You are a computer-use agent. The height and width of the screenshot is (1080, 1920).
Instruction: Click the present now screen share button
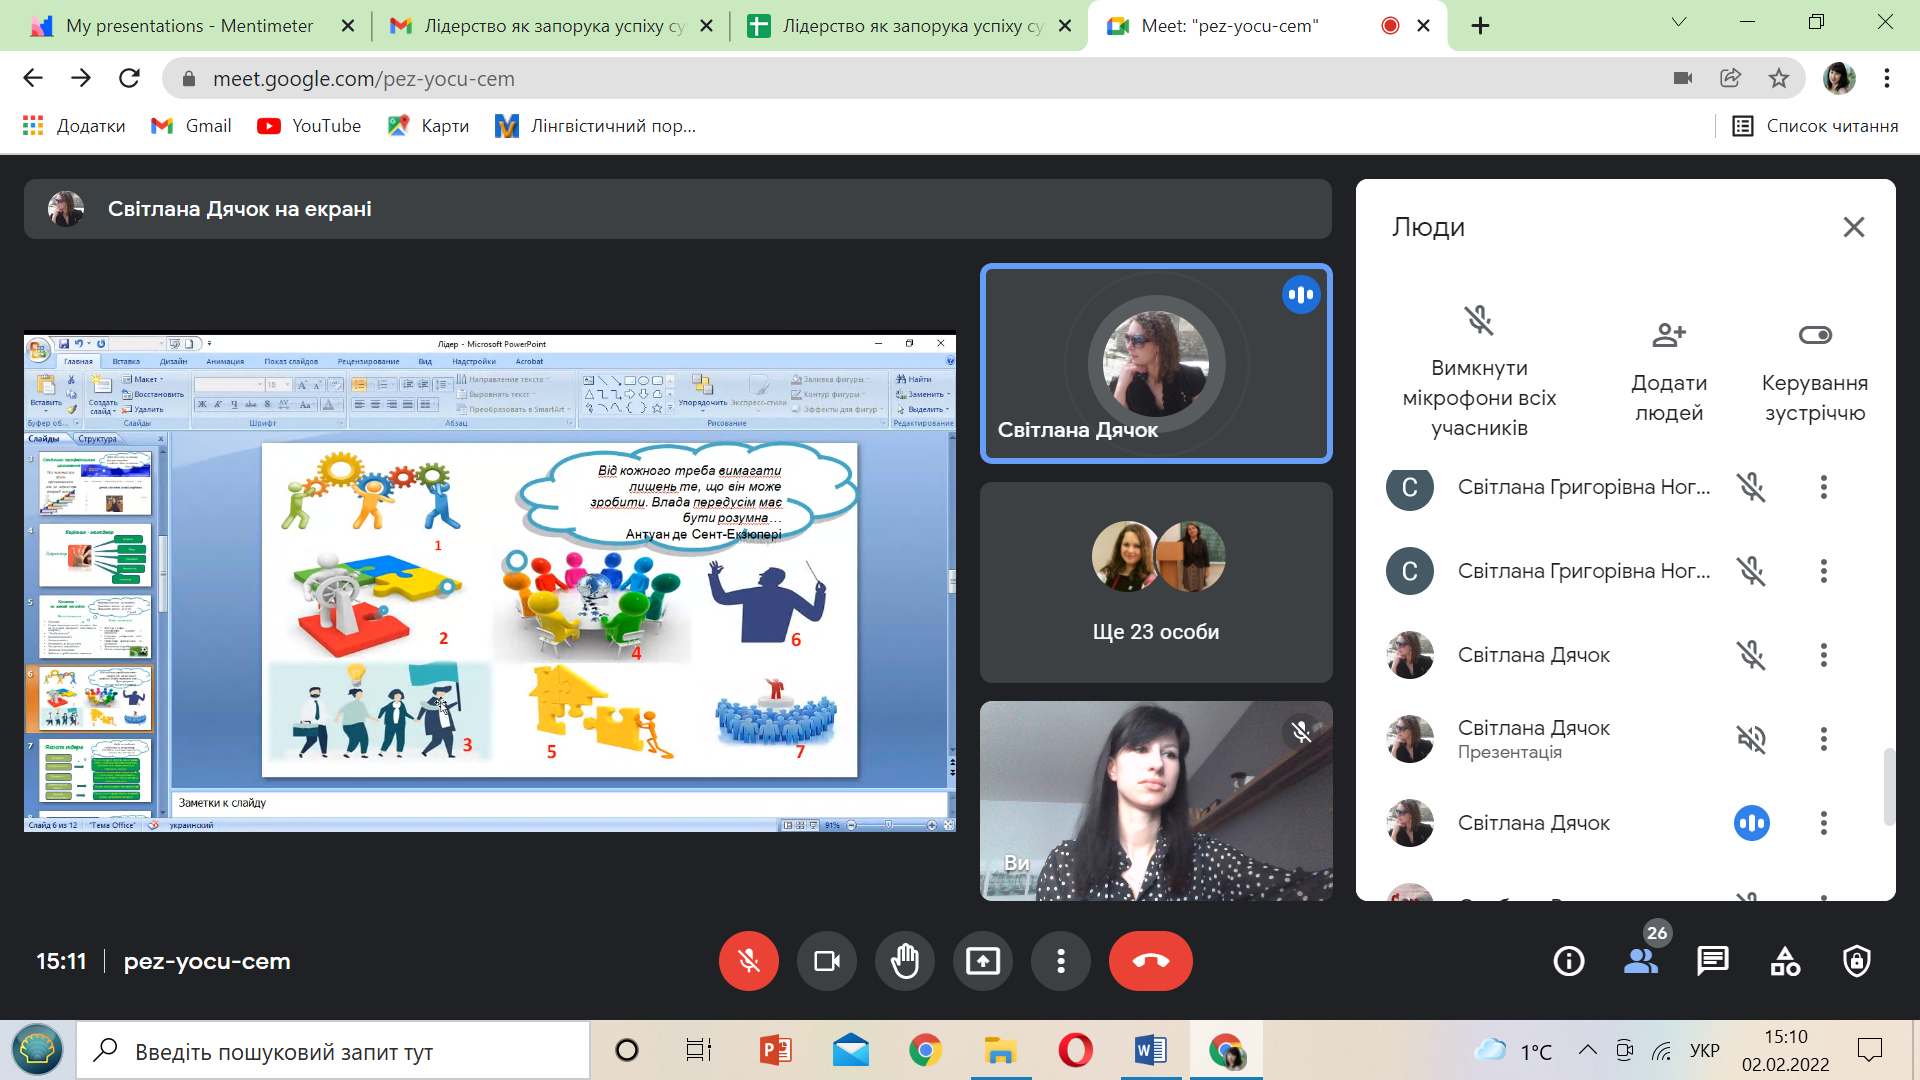(x=982, y=961)
